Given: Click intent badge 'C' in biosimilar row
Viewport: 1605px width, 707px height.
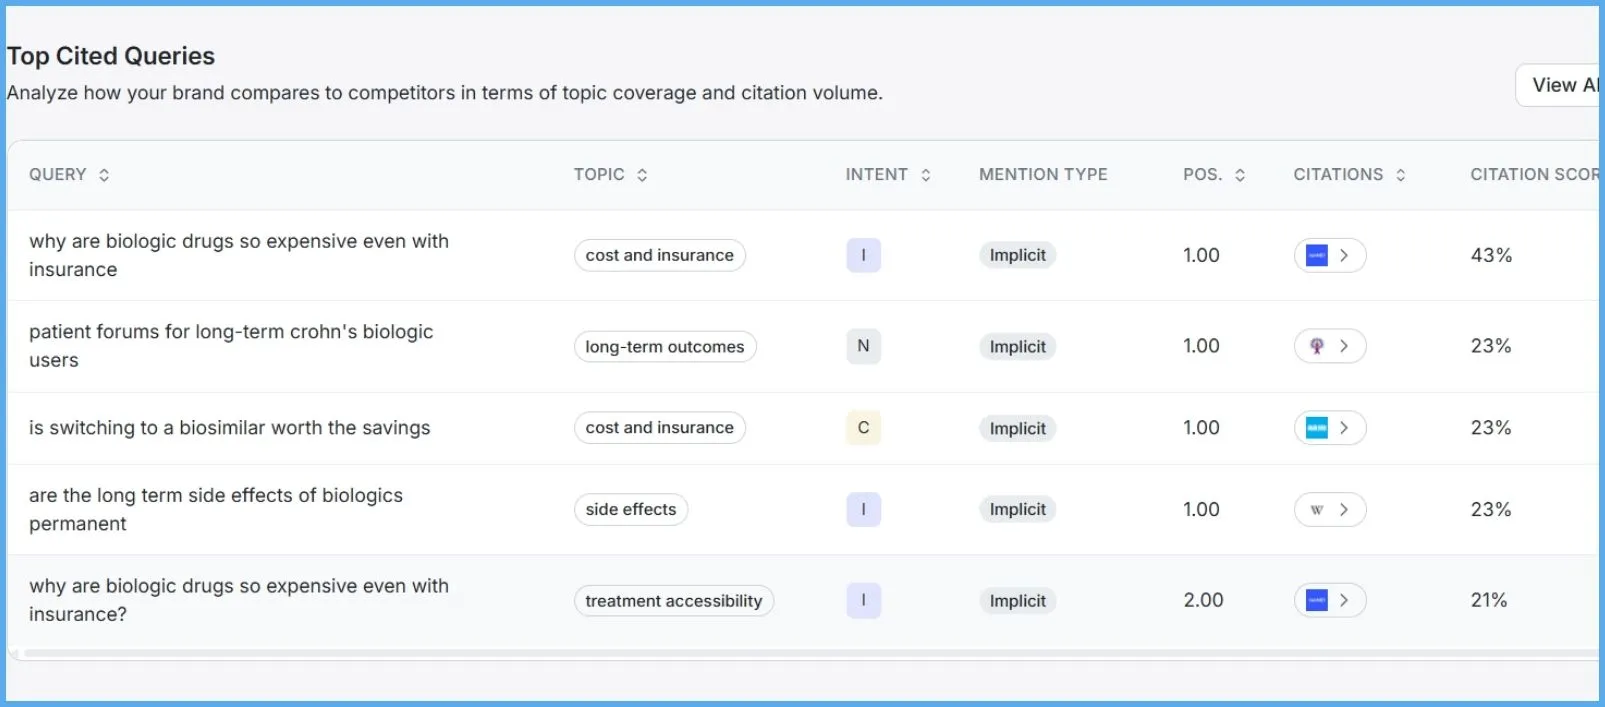Looking at the screenshot, I should click(x=863, y=428).
